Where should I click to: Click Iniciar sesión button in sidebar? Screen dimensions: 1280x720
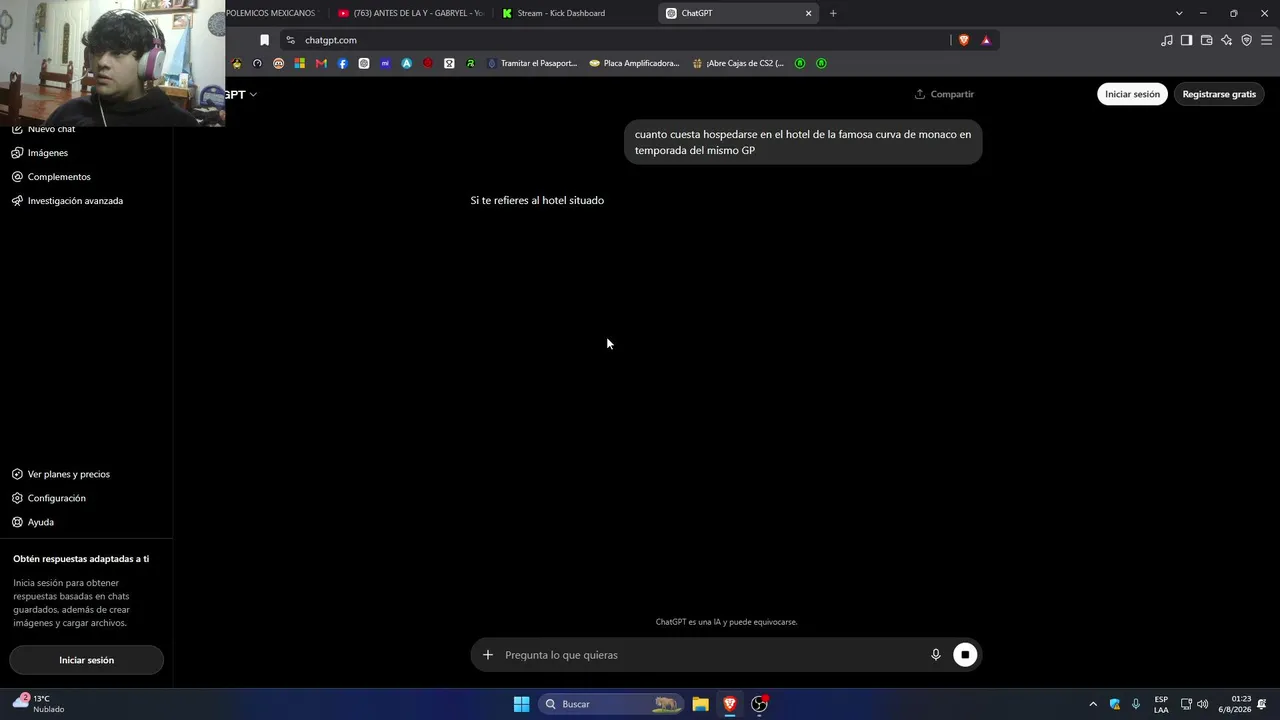[86, 660]
